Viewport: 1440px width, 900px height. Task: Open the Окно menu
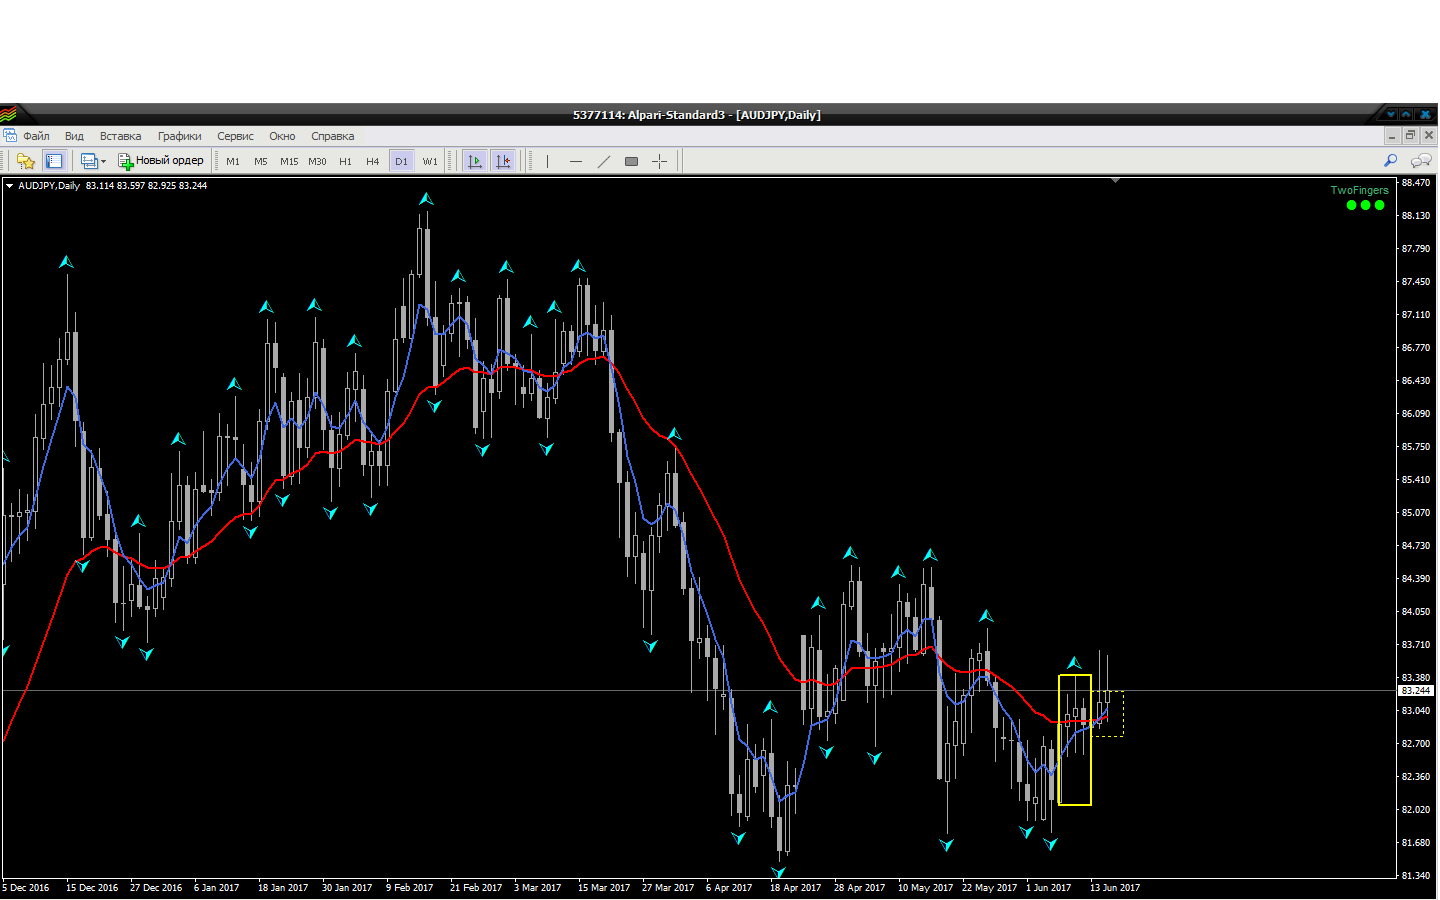click(282, 136)
